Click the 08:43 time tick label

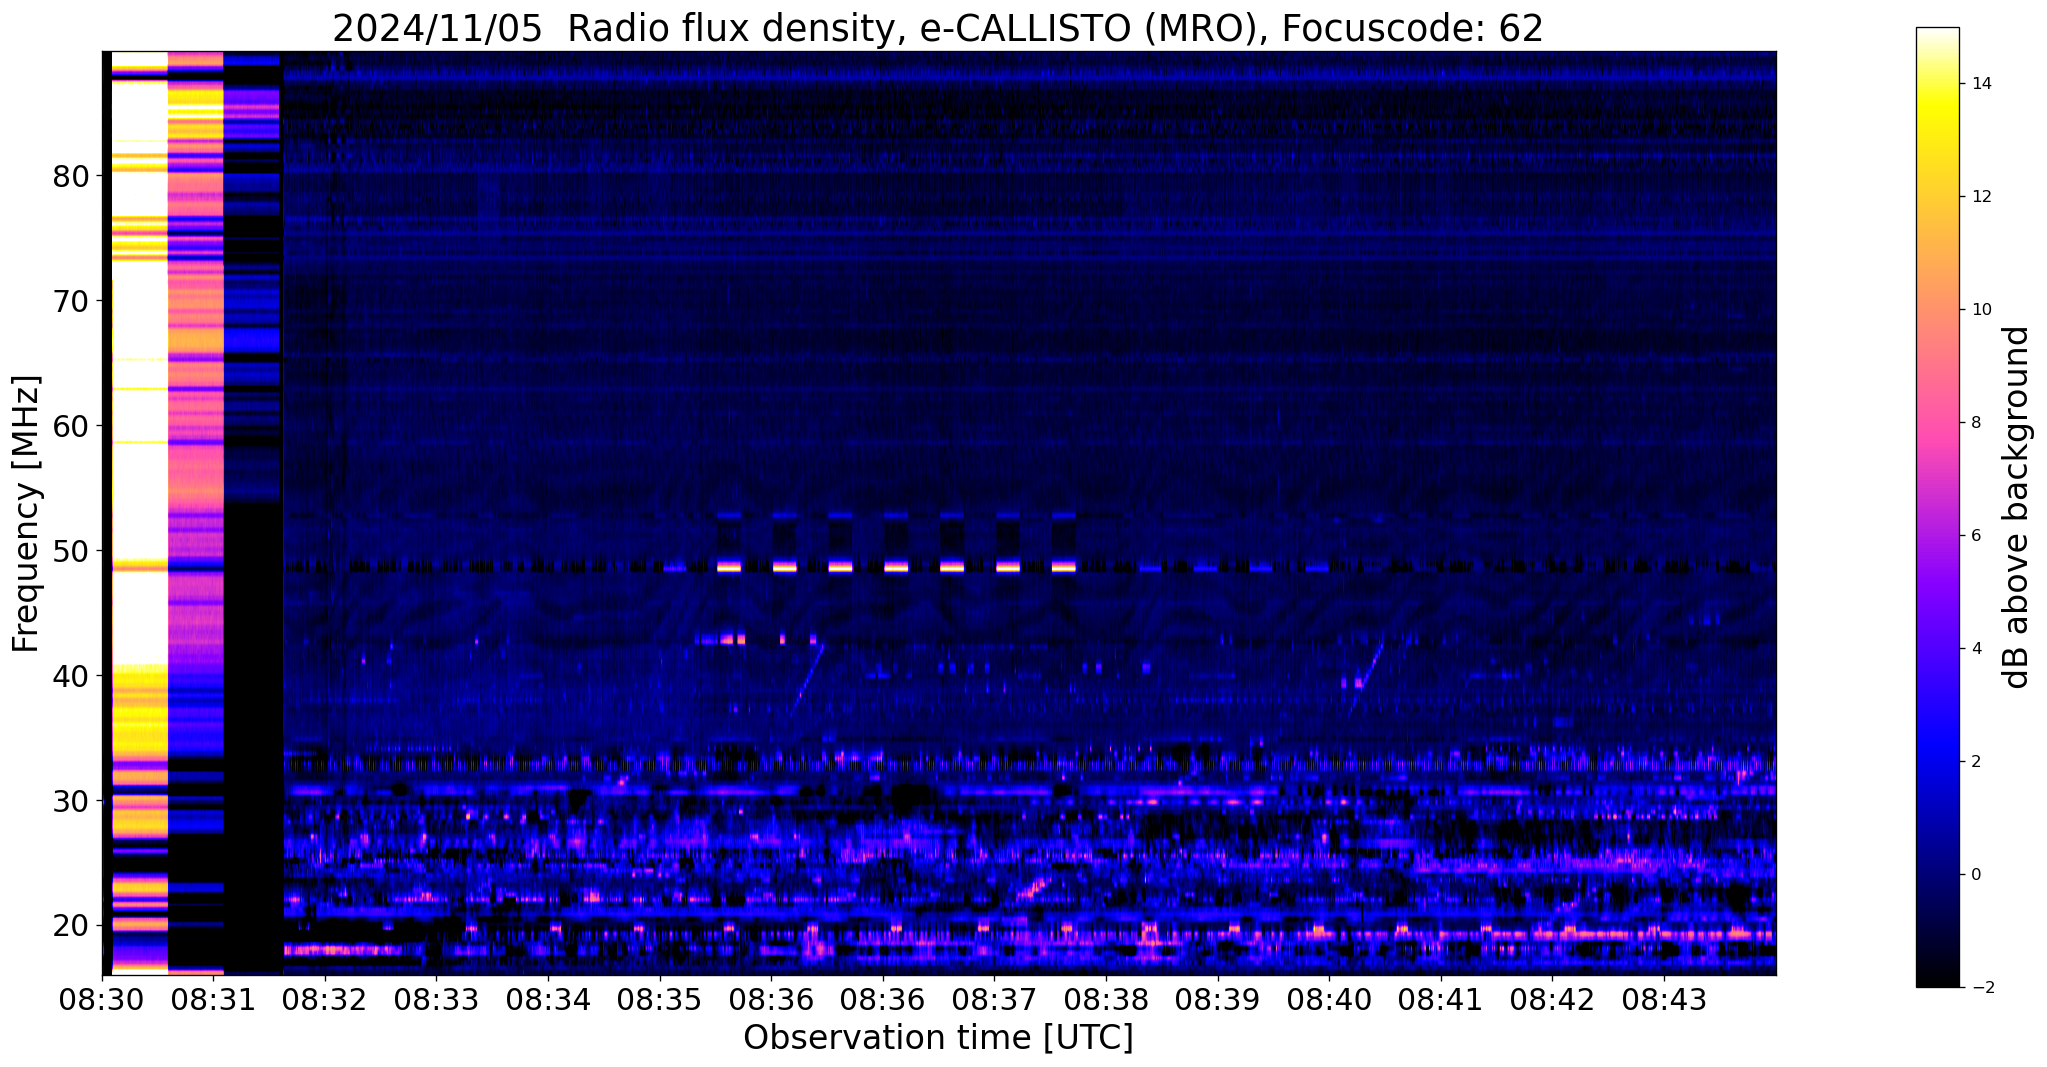(1664, 999)
